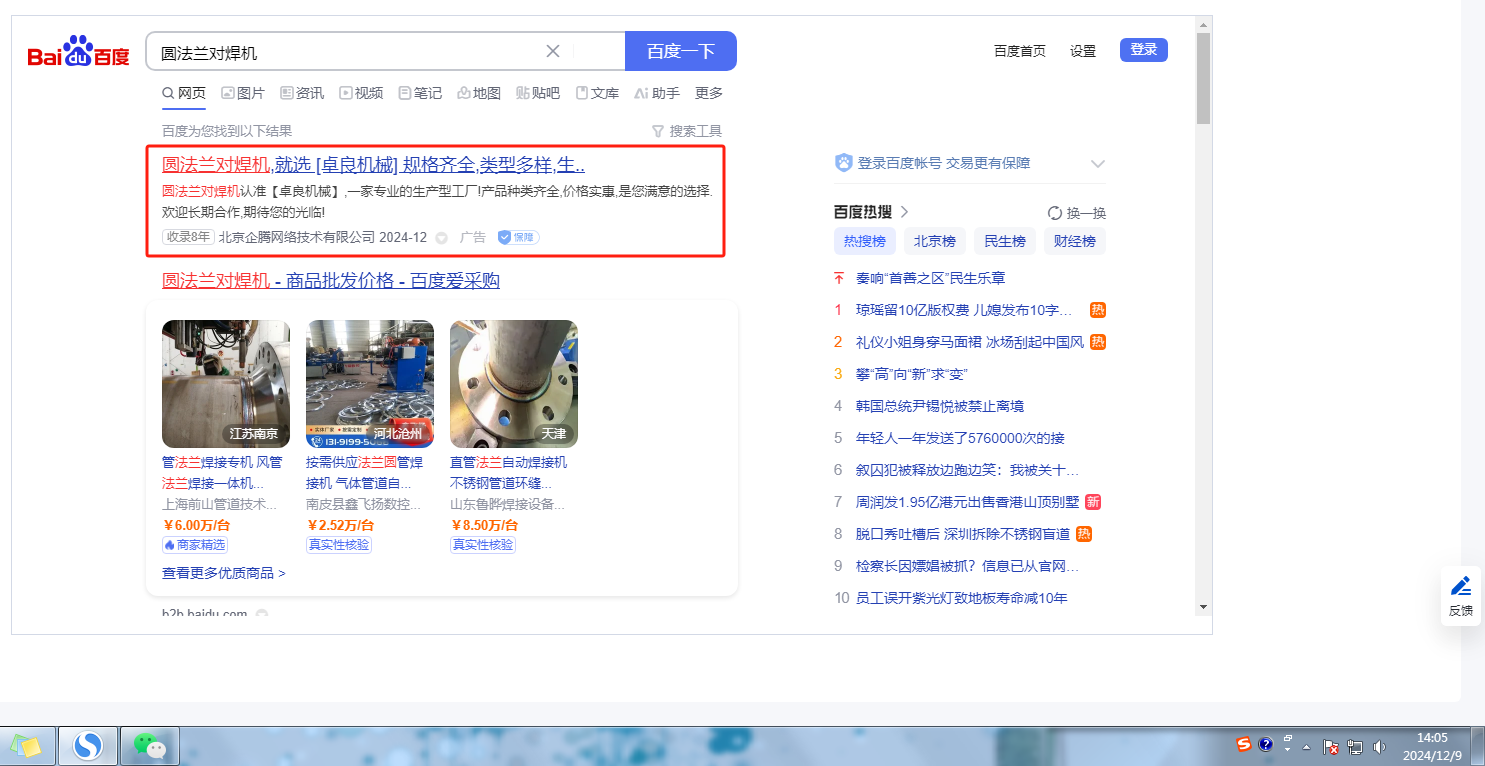This screenshot has width=1485, height=766.
Task: Click the network tray icon
Action: click(x=1355, y=746)
